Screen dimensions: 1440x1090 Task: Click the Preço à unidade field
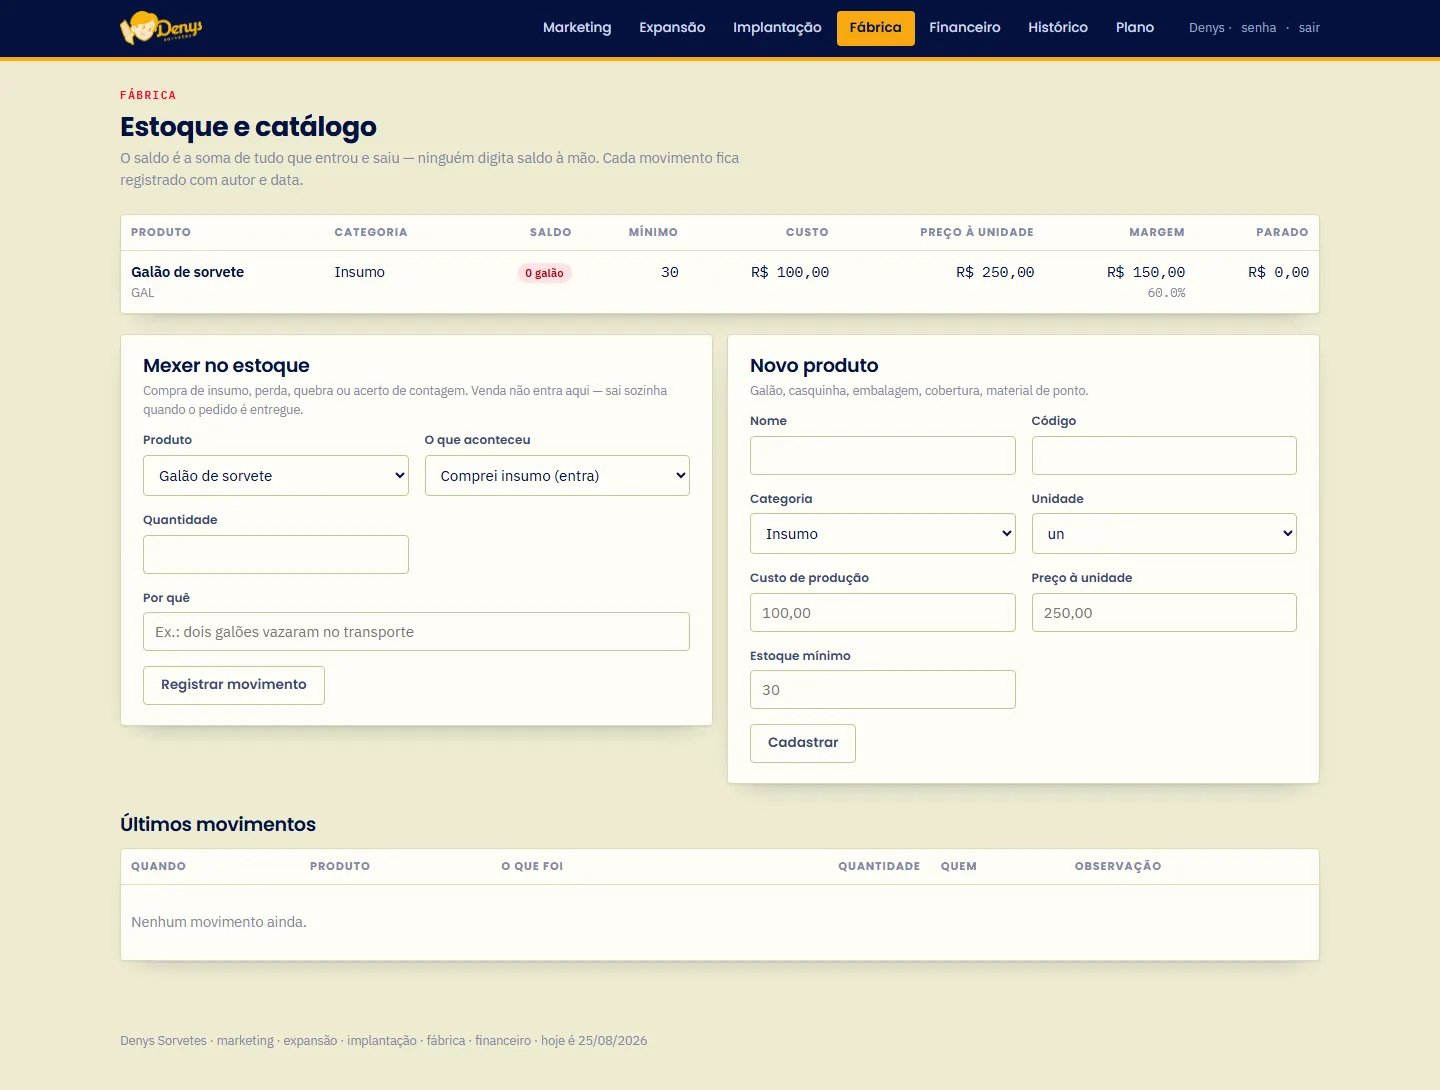tap(1164, 613)
